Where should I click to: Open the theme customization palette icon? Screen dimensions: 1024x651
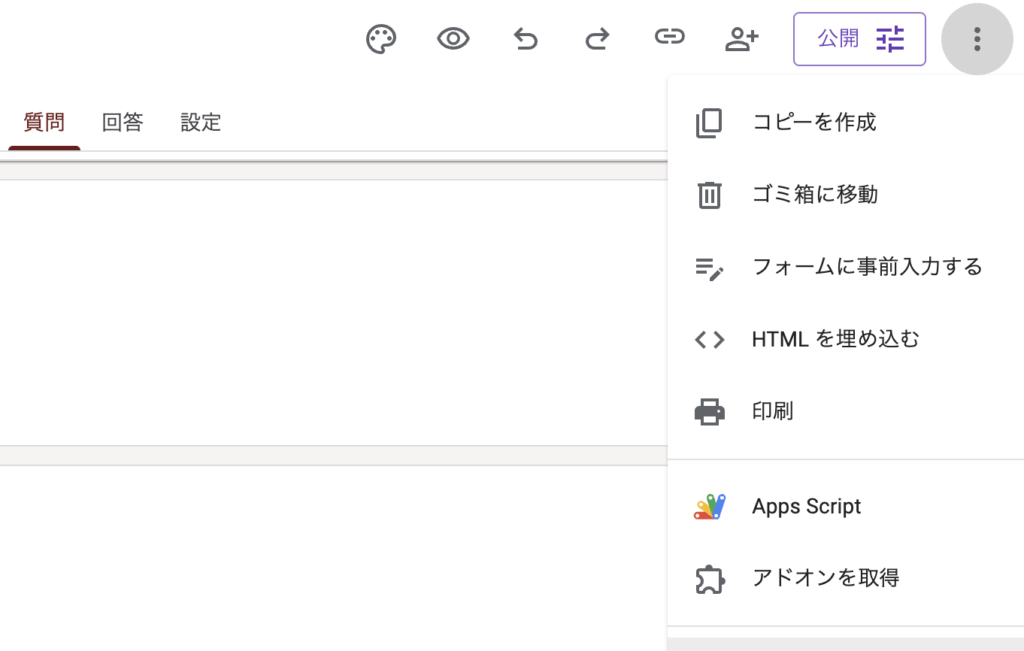[381, 39]
